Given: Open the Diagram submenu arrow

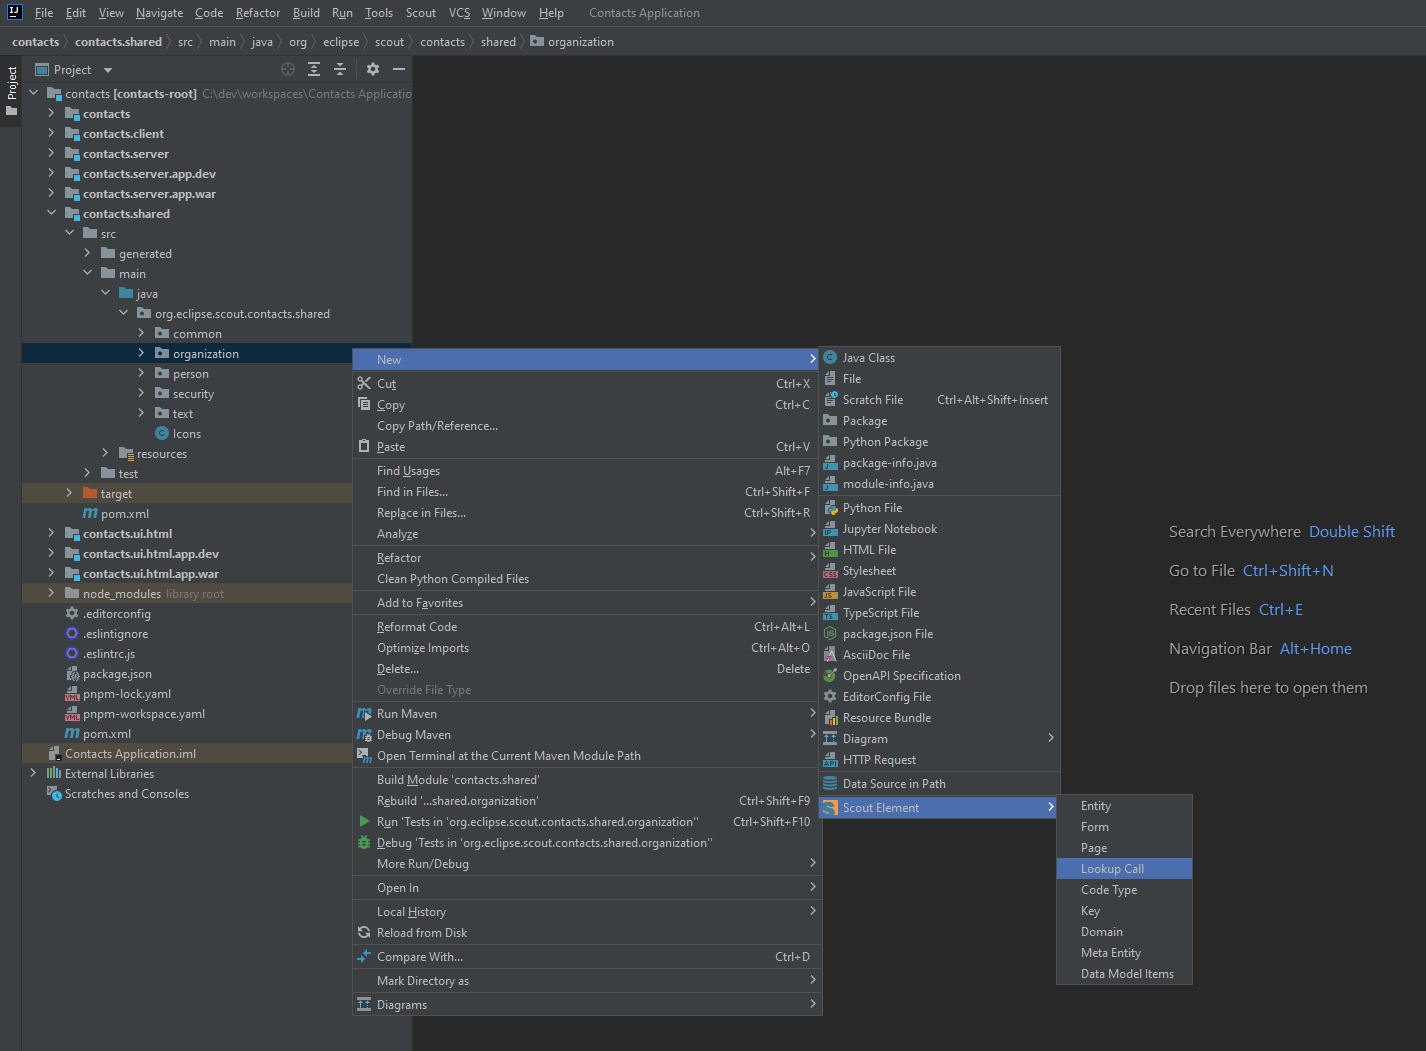Looking at the screenshot, I should [x=1050, y=738].
